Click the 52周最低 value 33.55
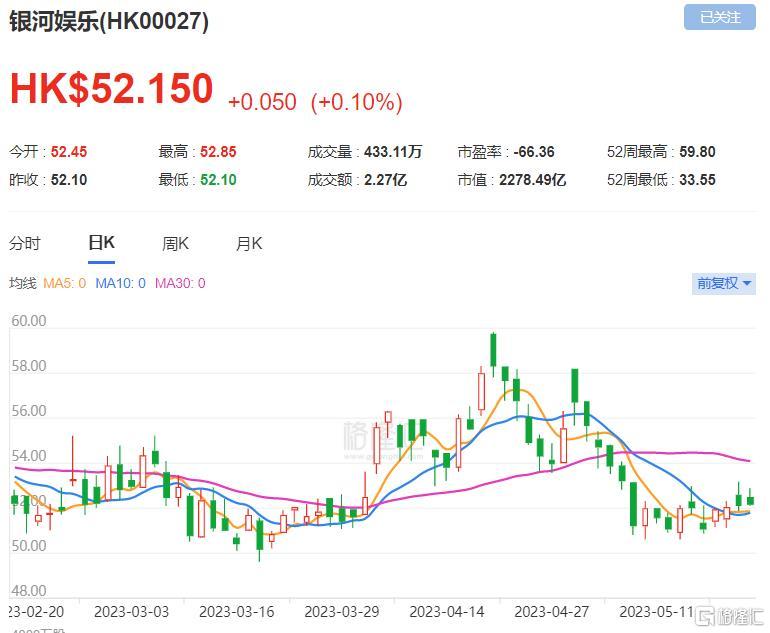Image resolution: width=770 pixels, height=633 pixels. coord(697,180)
